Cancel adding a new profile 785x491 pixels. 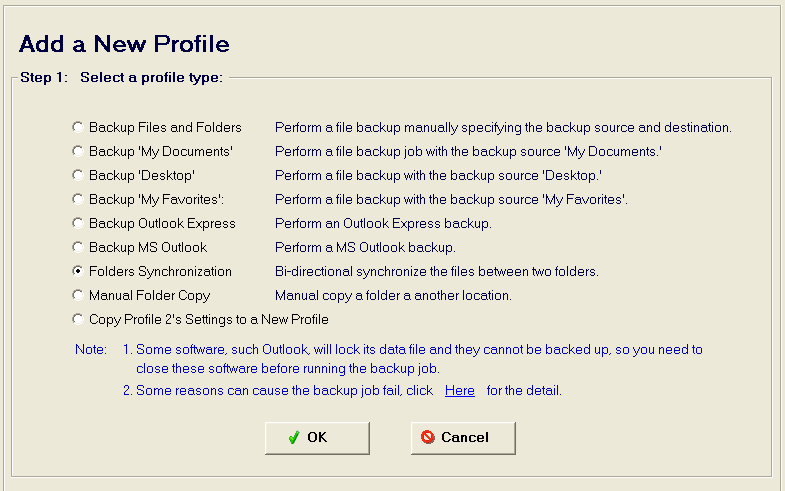[463, 438]
